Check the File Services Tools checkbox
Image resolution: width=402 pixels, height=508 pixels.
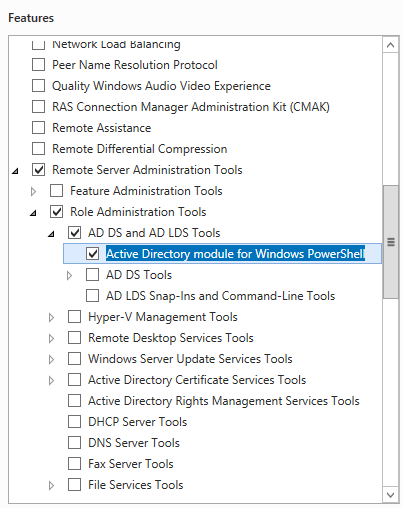74,485
